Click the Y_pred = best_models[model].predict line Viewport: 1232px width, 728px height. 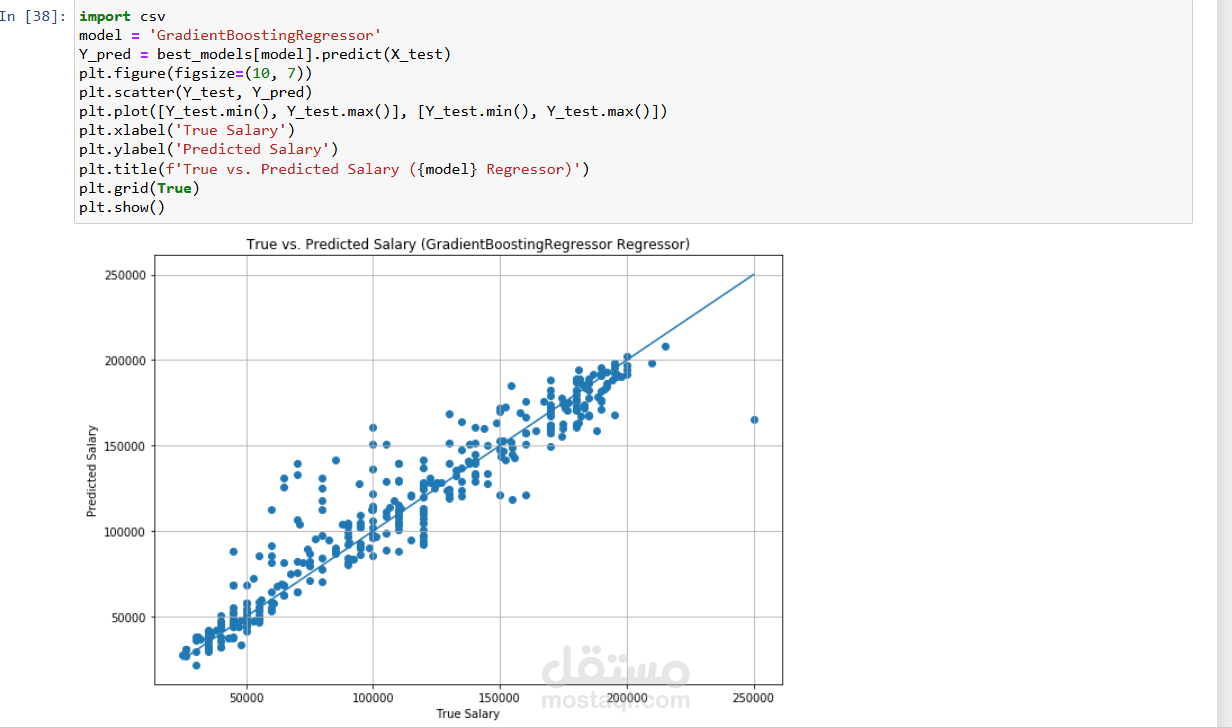pos(265,54)
